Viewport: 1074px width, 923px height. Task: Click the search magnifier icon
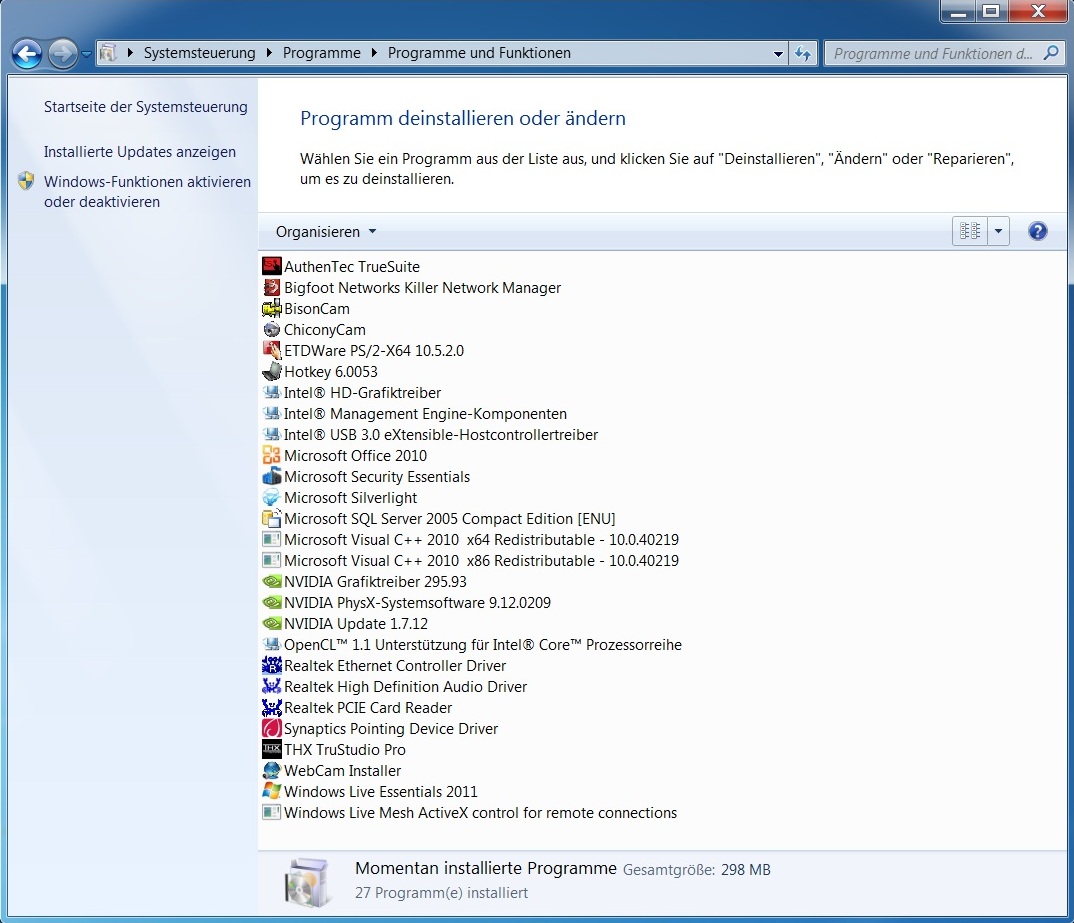point(1051,53)
